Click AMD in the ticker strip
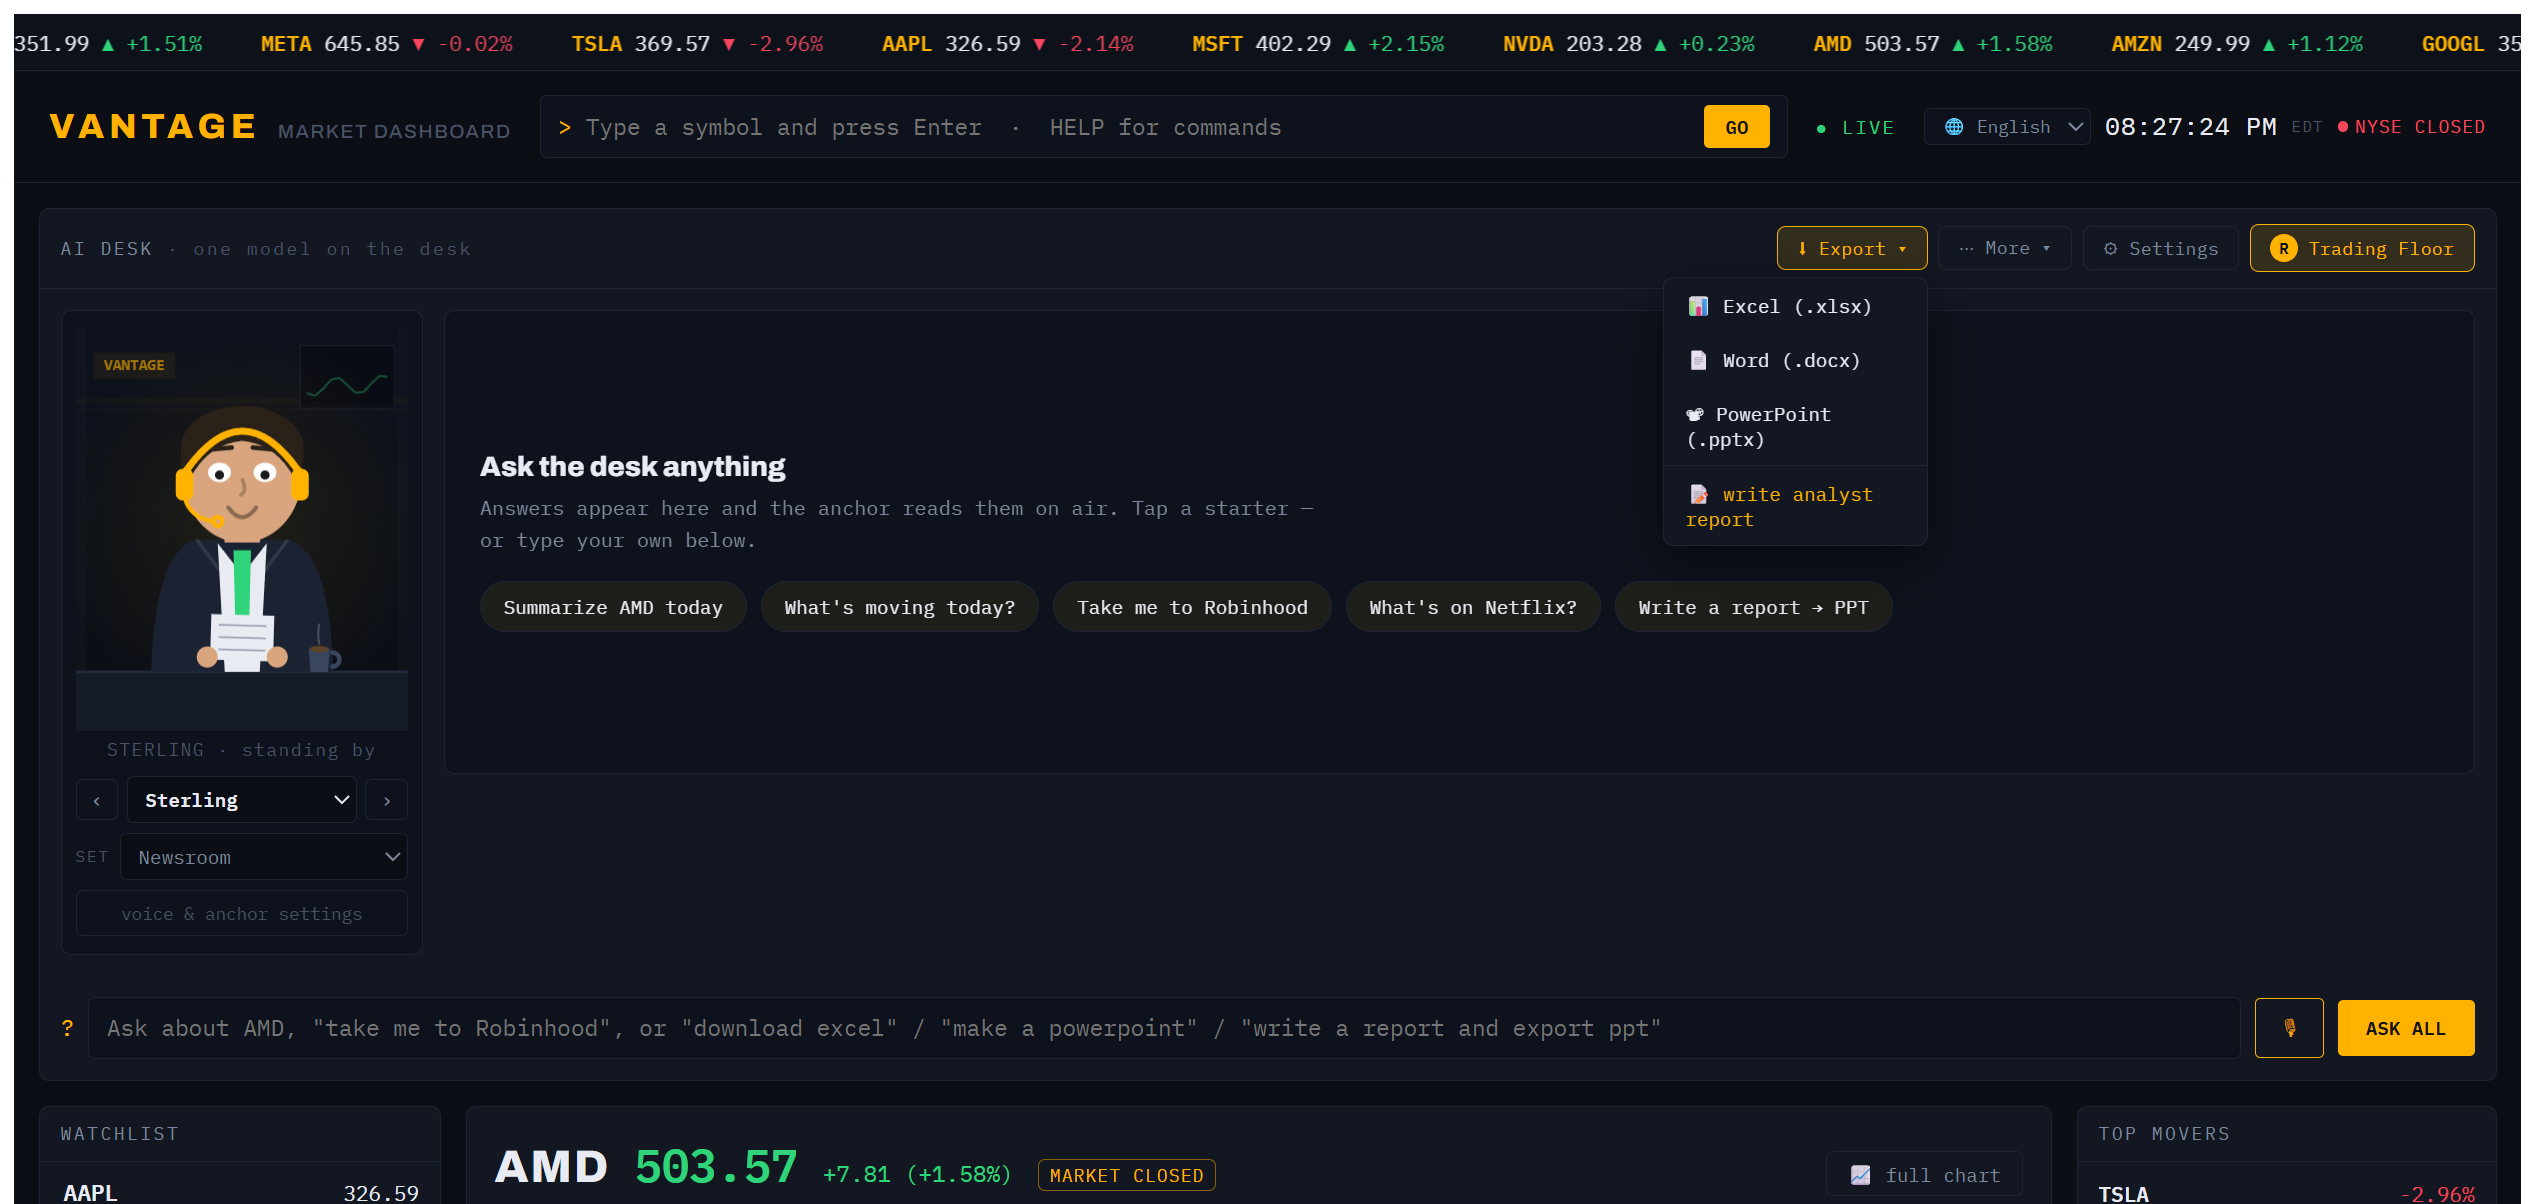 (x=1933, y=44)
